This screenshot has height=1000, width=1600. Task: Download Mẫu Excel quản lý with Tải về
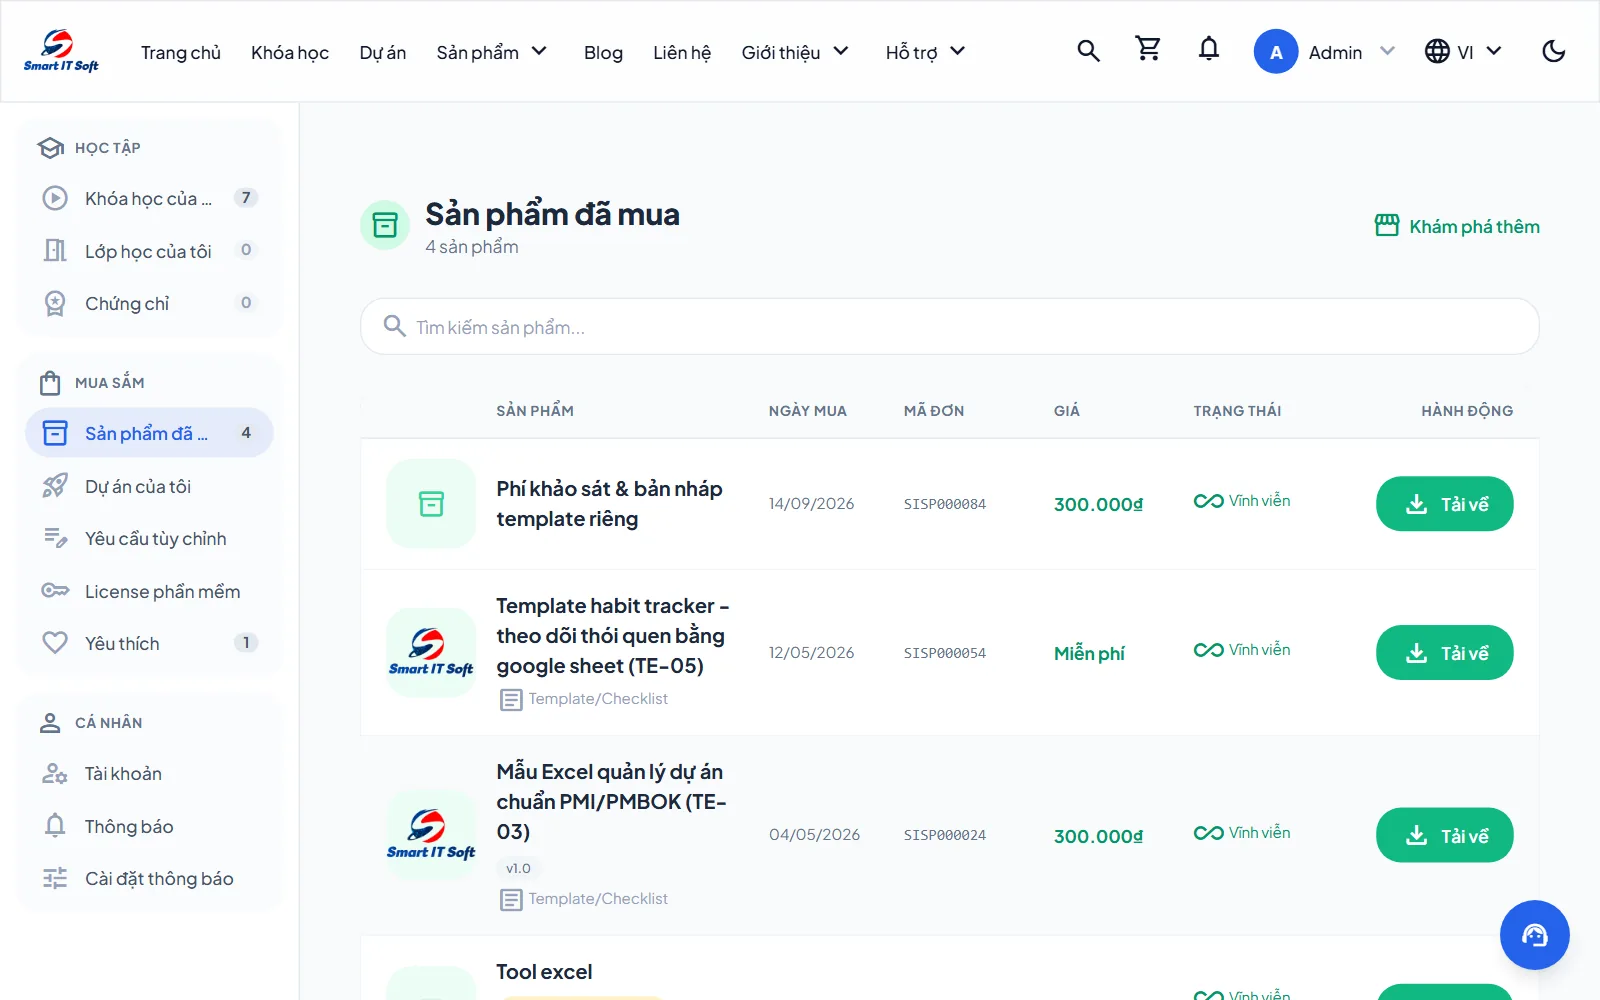[x=1445, y=835]
